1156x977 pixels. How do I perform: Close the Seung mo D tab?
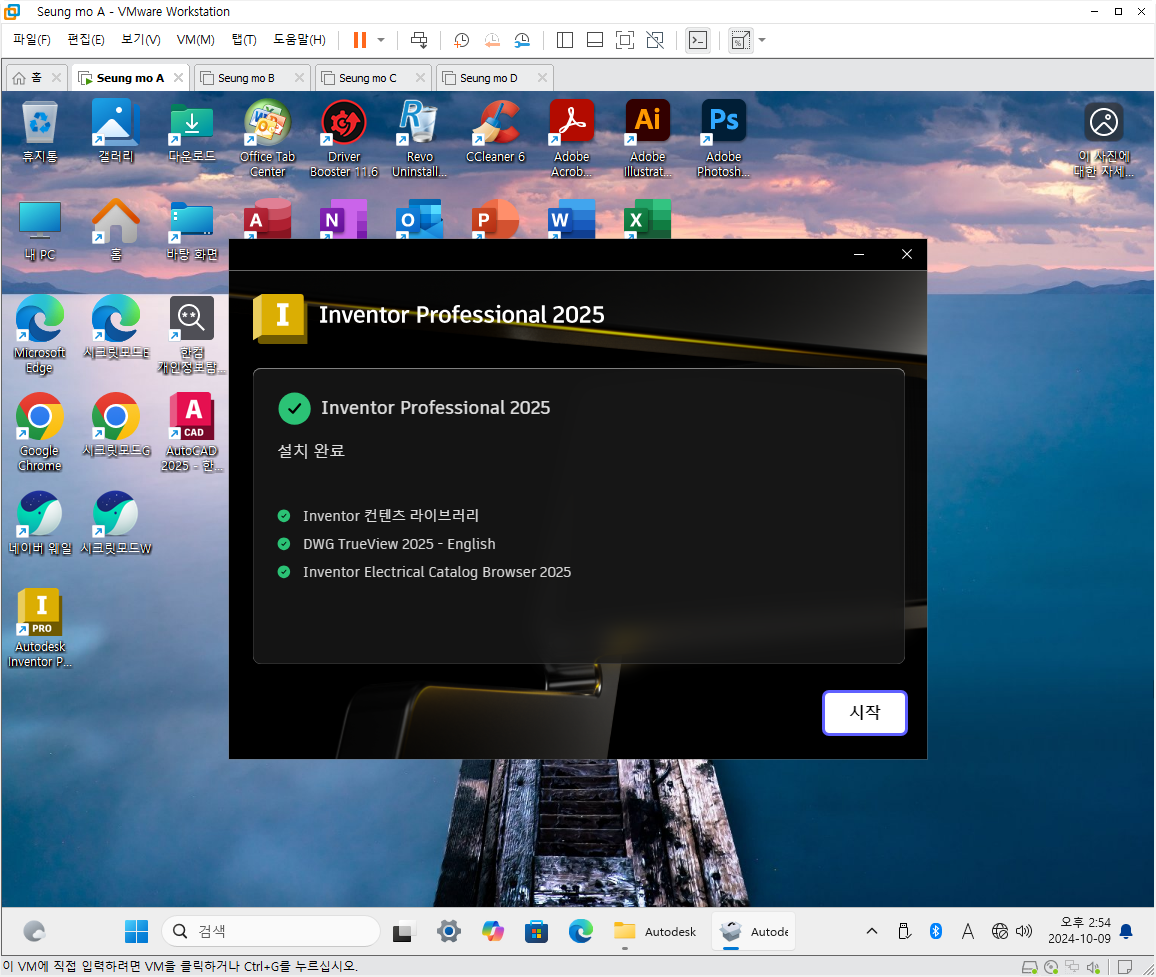543,77
